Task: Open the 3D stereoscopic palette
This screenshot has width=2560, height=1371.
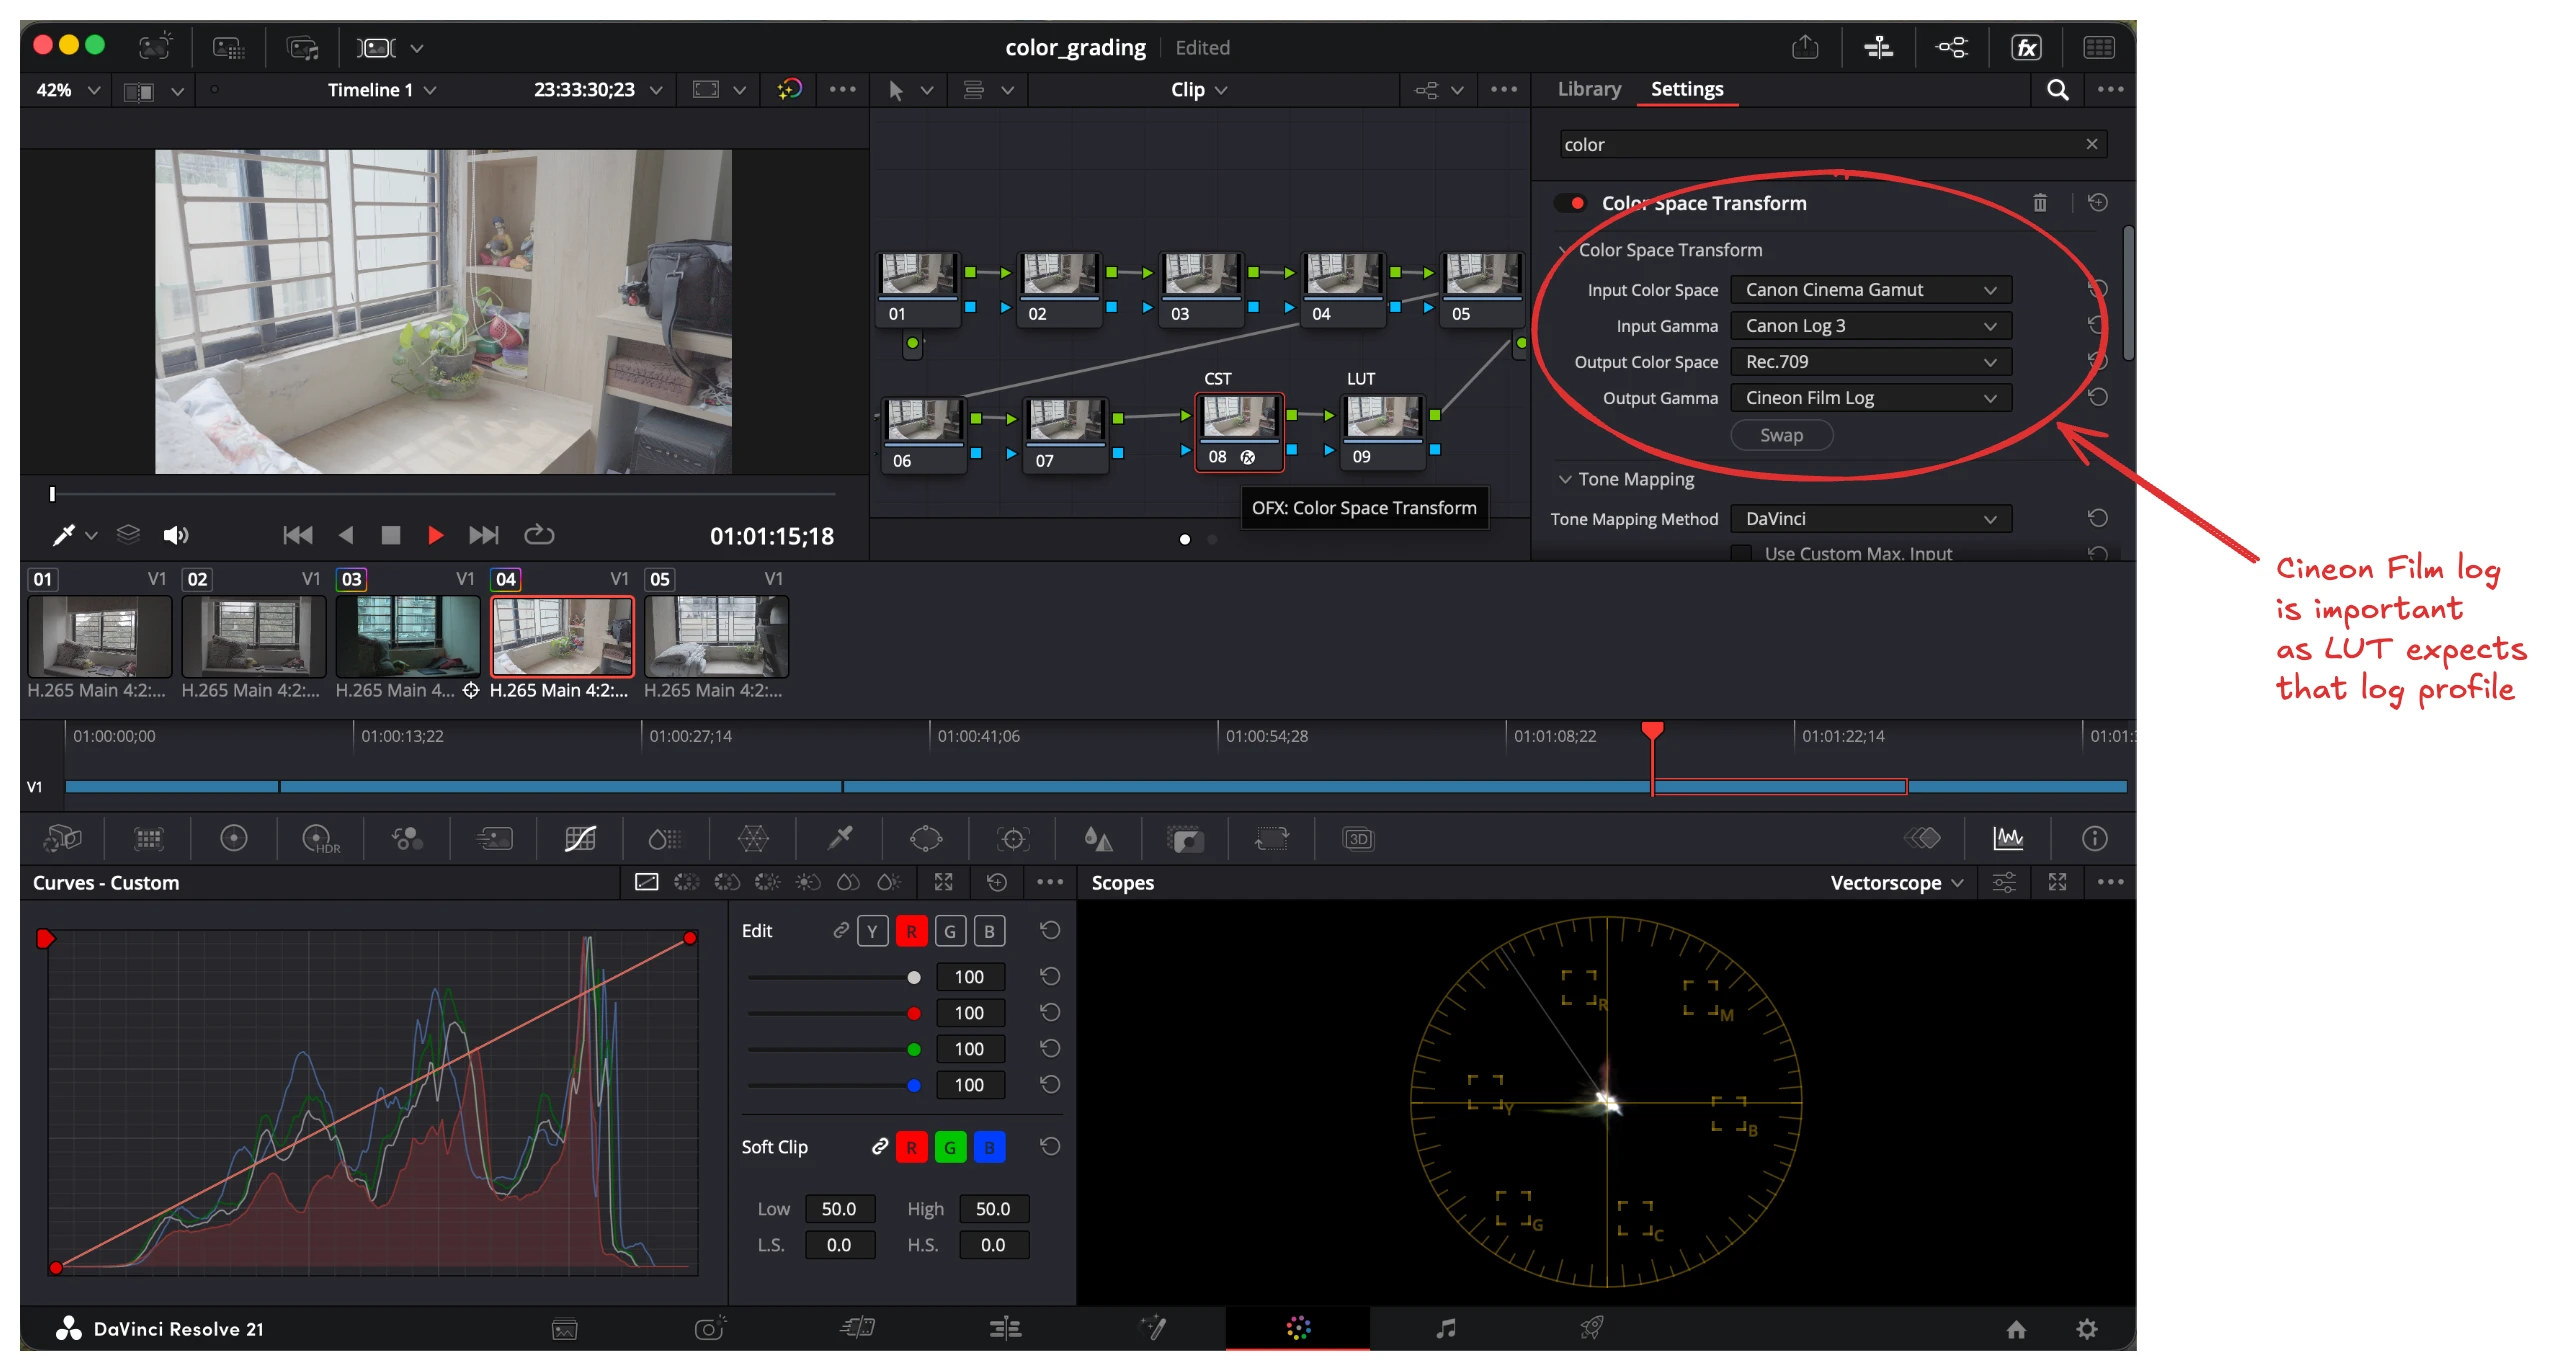Action: point(1358,839)
